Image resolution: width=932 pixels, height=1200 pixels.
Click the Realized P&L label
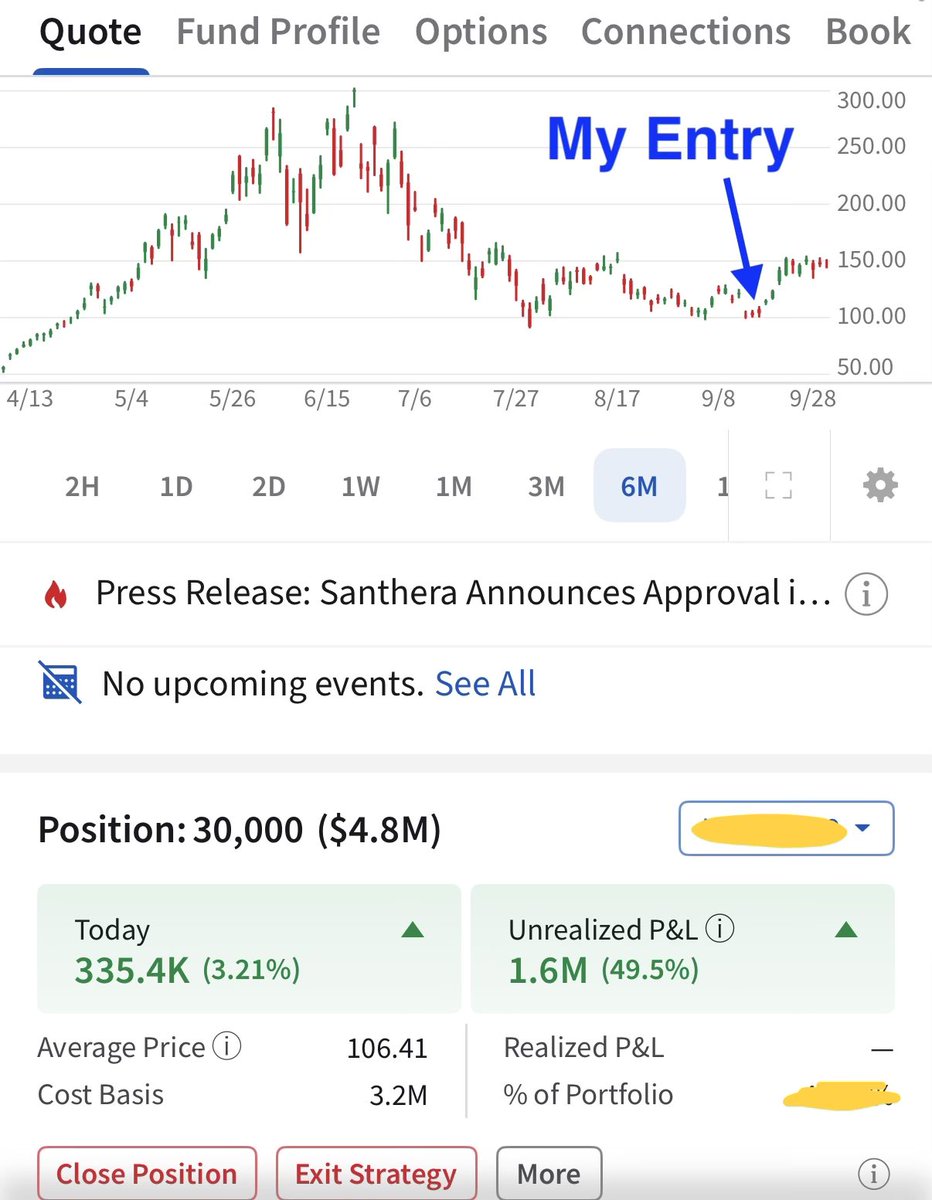(x=584, y=1048)
